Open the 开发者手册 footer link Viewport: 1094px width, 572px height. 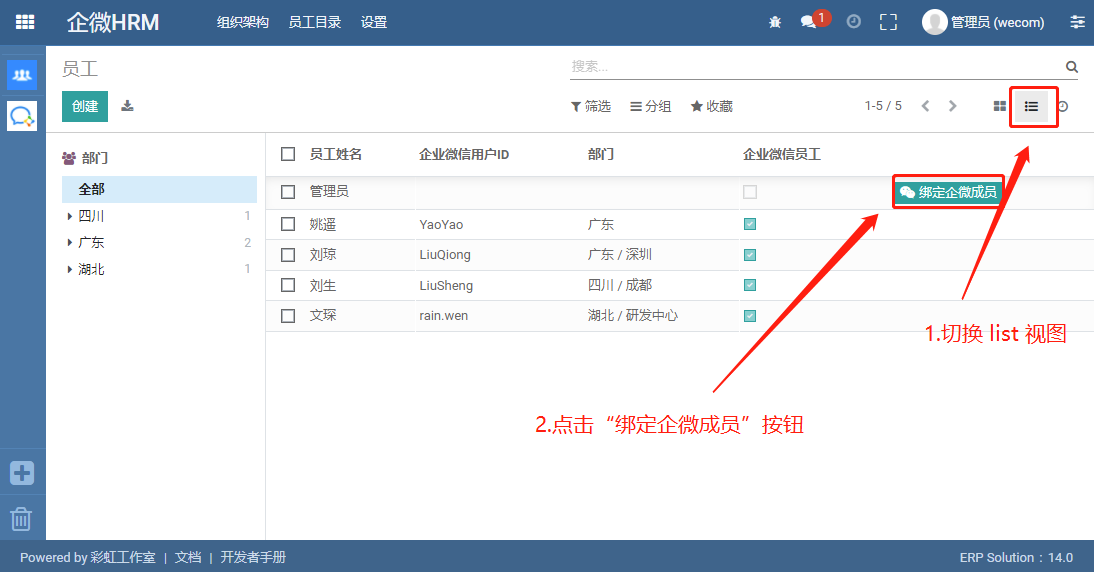point(253,557)
